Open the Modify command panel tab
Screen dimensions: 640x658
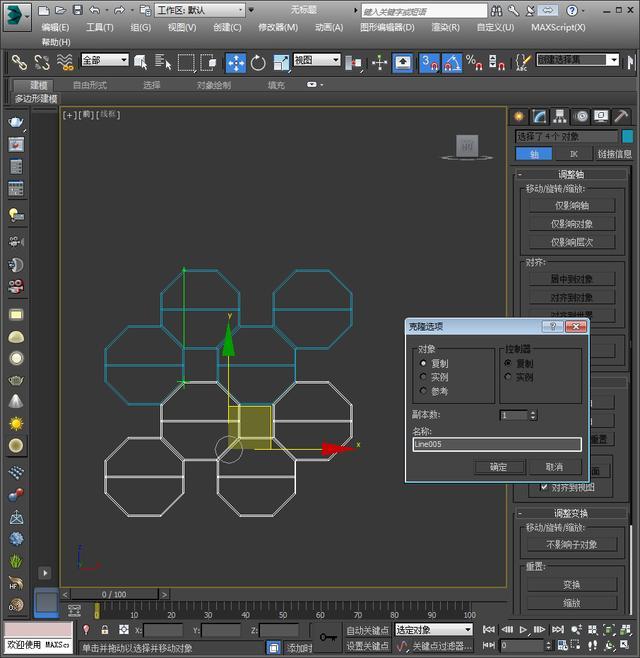pos(539,117)
